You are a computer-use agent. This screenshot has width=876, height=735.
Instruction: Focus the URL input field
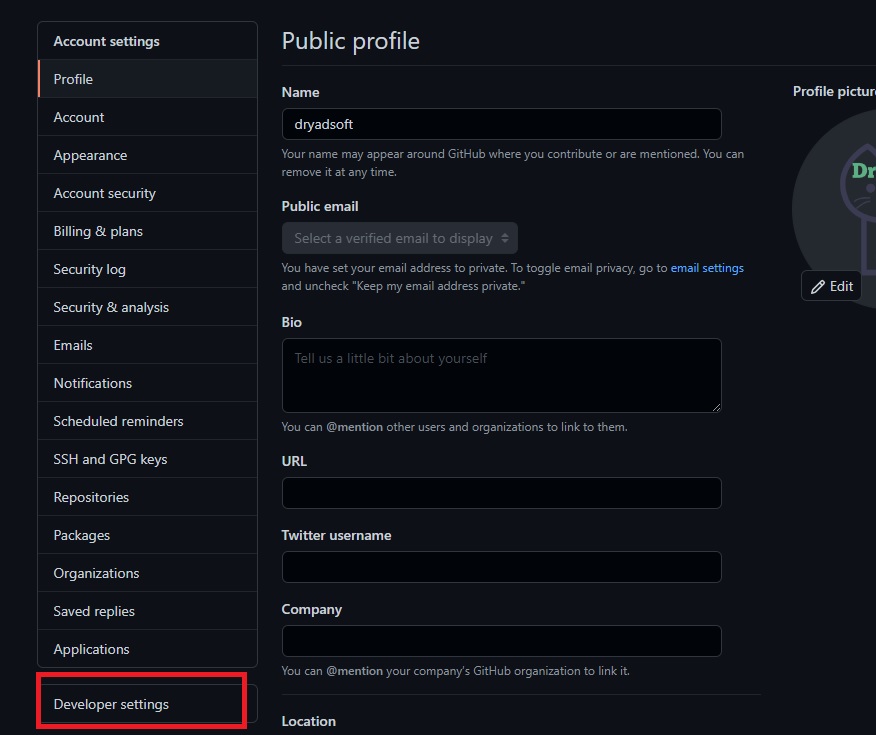[x=501, y=493]
